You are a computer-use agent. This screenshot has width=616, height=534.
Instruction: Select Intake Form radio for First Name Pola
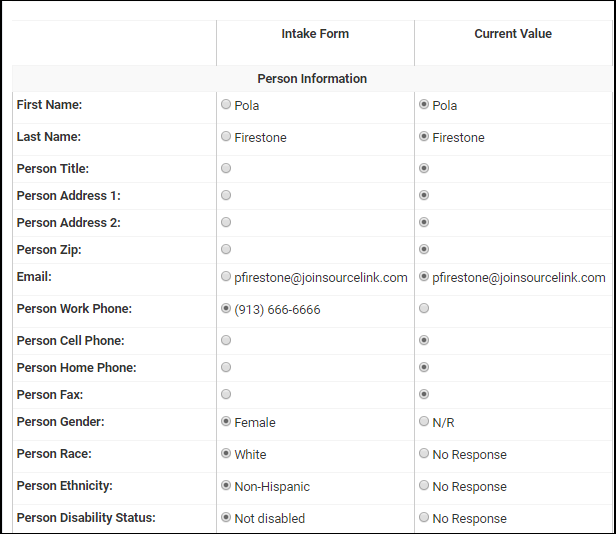coord(226,104)
